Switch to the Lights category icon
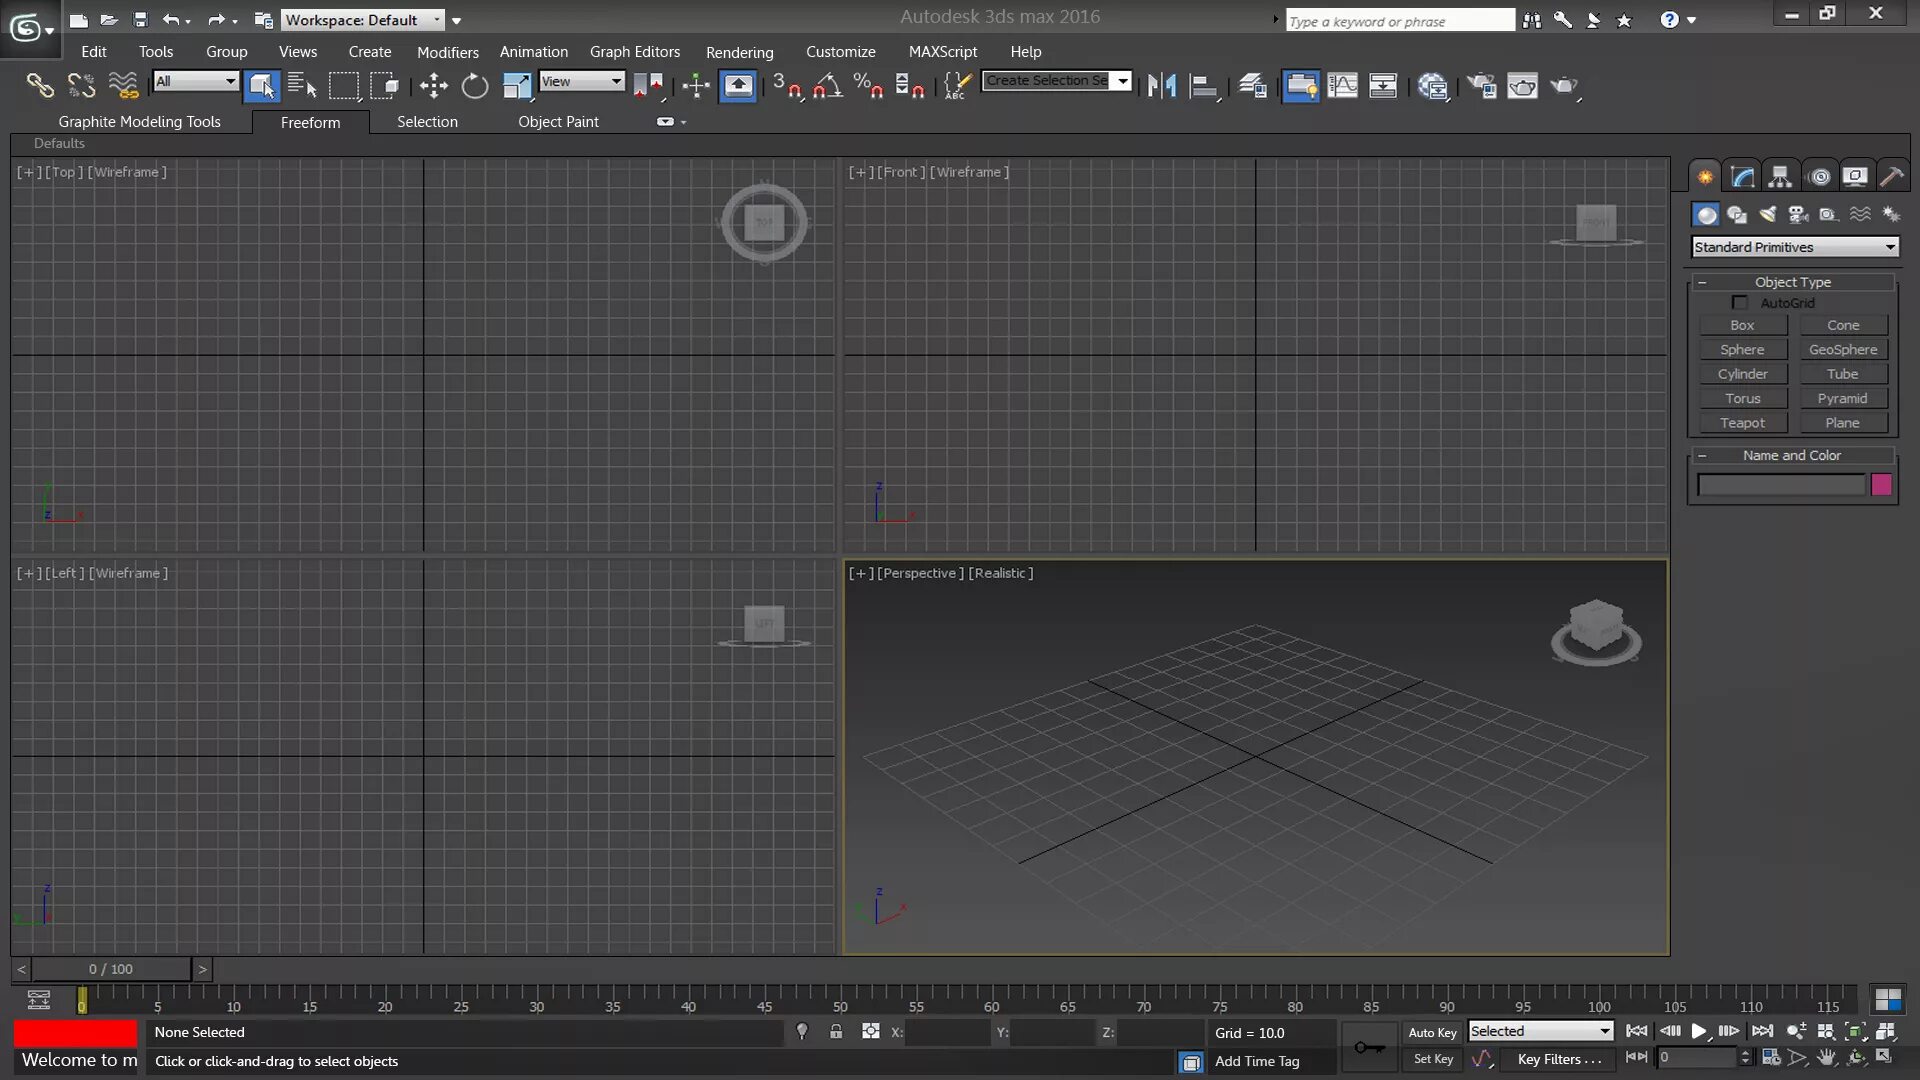The height and width of the screenshot is (1080, 1920). (1768, 214)
